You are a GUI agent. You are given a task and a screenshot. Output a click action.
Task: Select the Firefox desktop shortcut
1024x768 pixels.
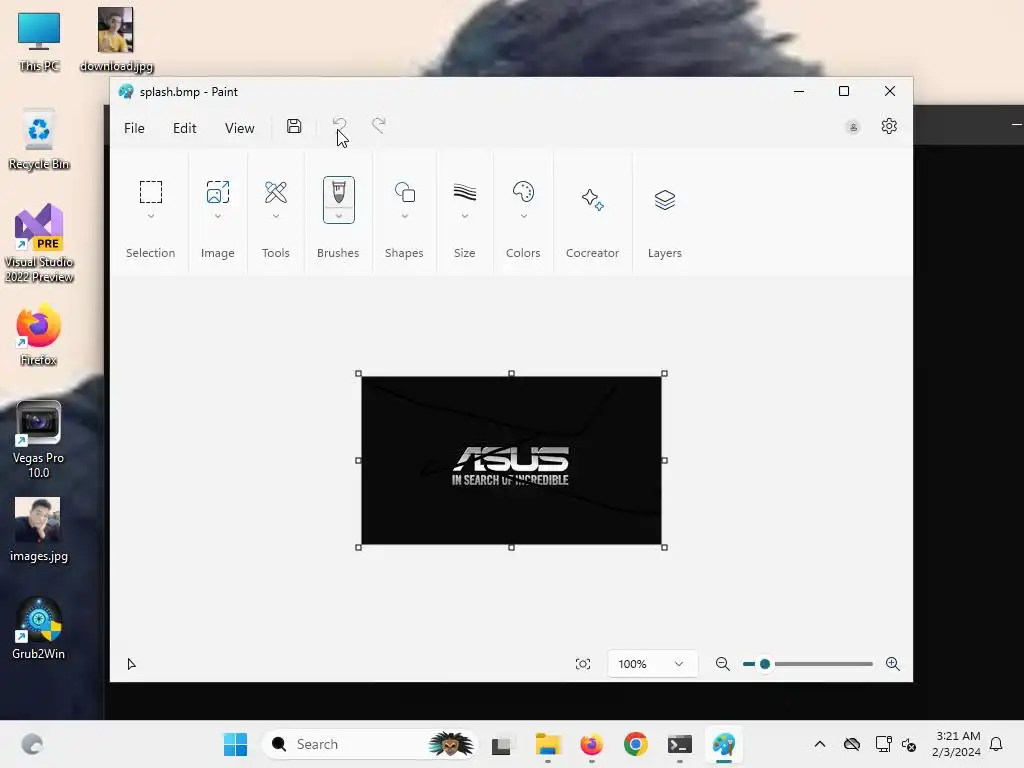point(39,334)
